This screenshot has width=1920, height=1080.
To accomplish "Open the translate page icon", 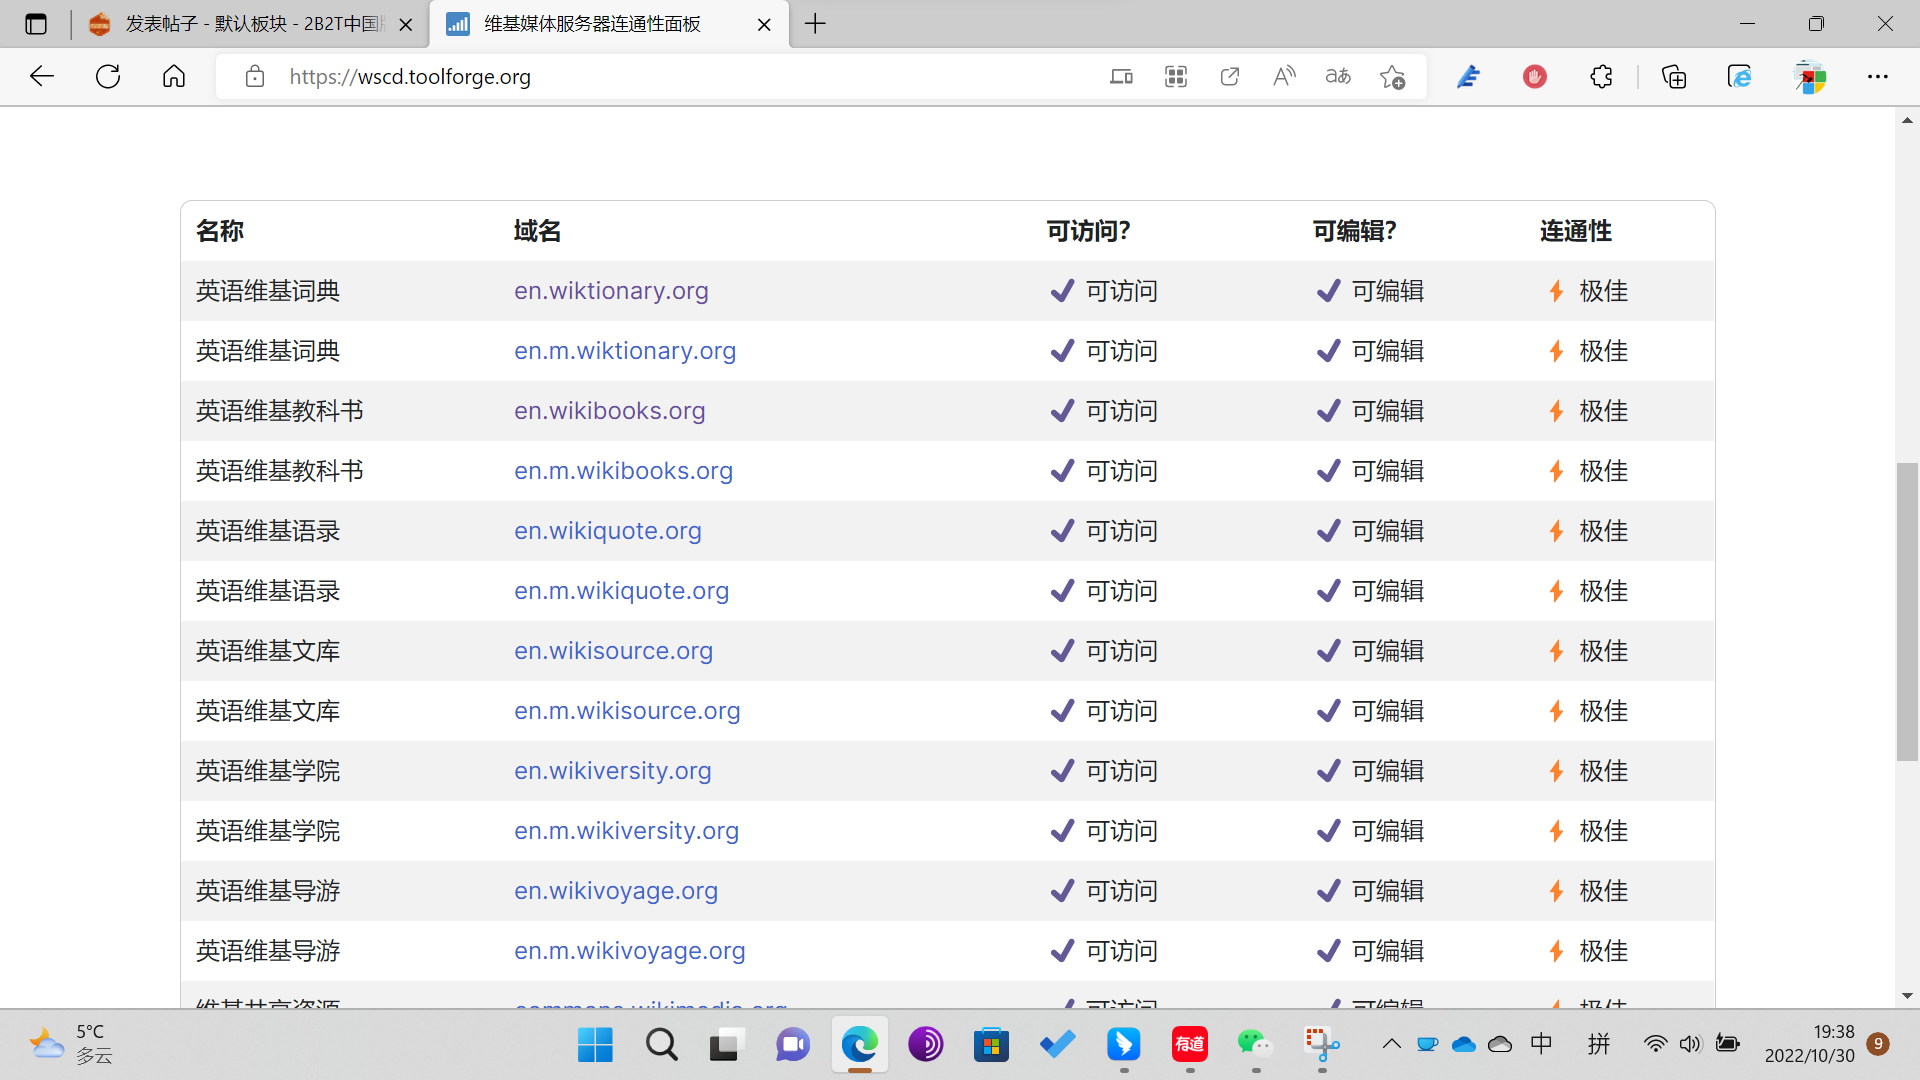I will tap(1338, 76).
